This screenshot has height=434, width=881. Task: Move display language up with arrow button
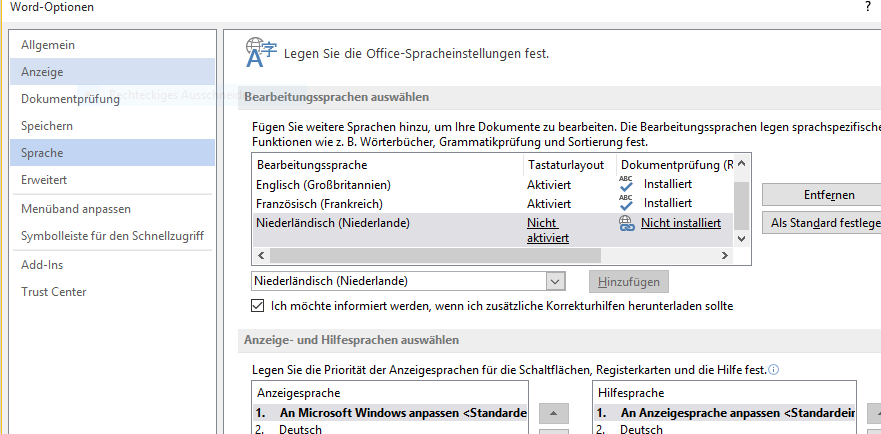pyautogui.click(x=553, y=413)
